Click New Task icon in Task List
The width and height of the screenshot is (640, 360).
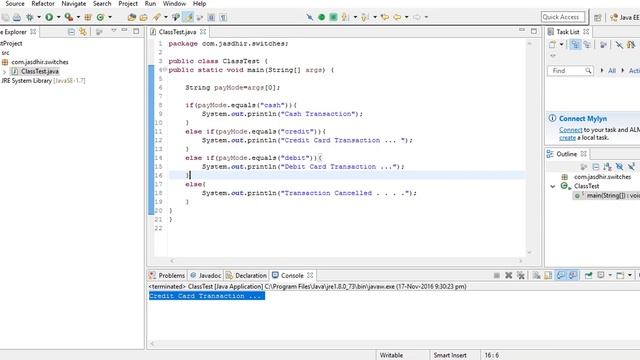point(552,44)
